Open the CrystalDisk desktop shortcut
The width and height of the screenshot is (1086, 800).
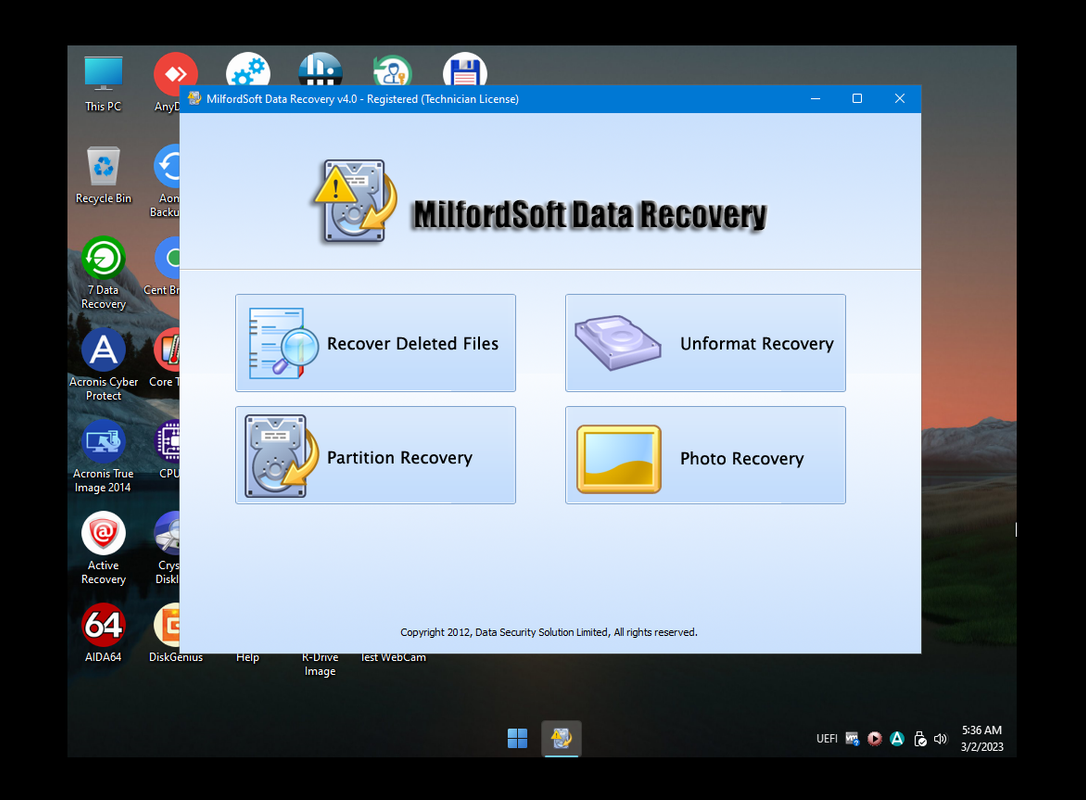[x=167, y=549]
